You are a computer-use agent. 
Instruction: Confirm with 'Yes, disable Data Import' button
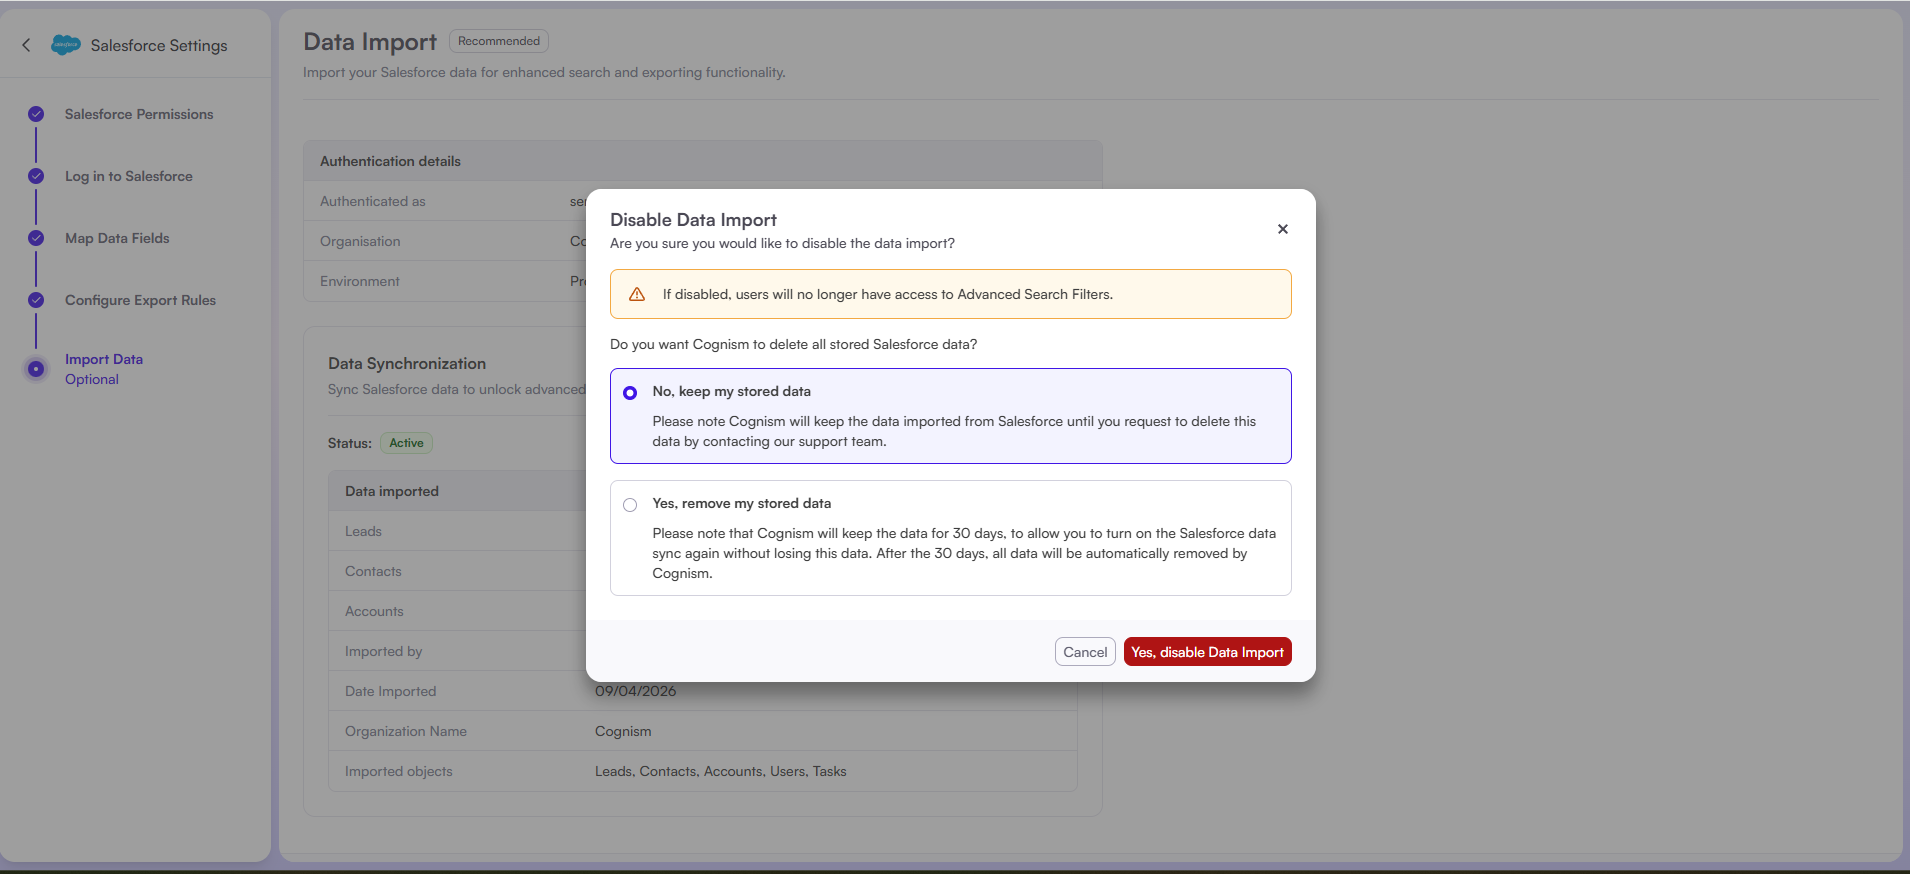click(x=1207, y=652)
